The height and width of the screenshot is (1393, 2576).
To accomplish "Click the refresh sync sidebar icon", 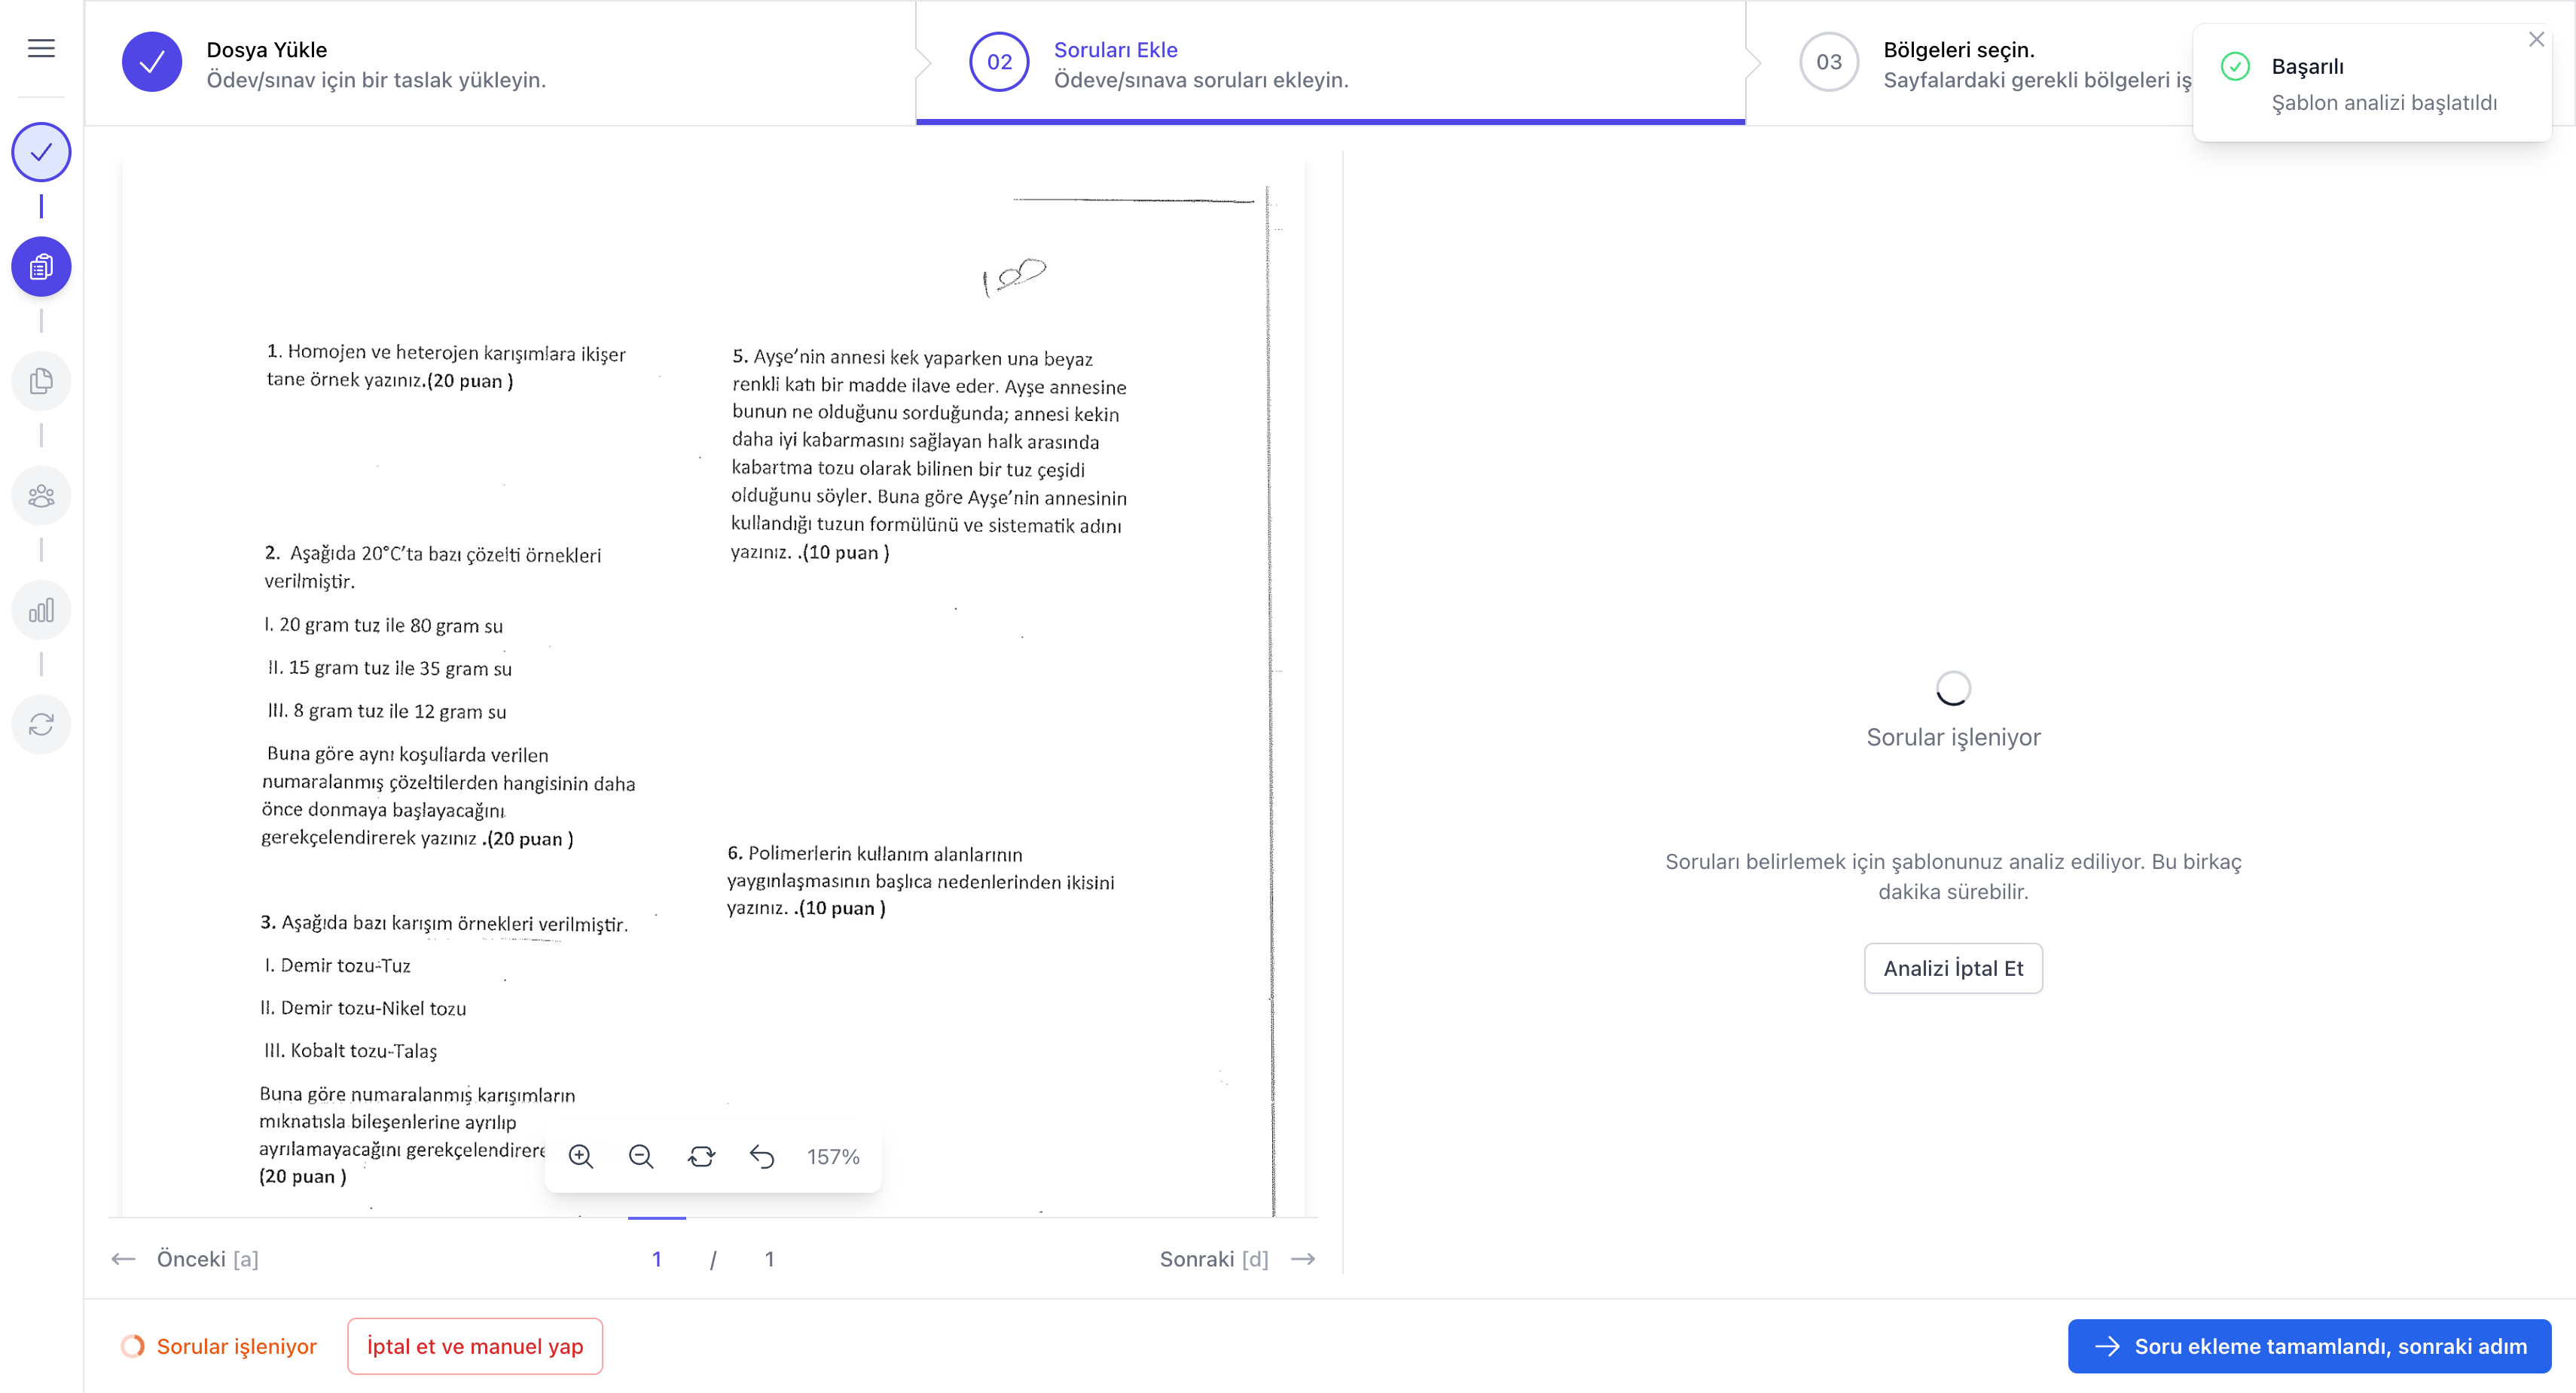I will coord(41,724).
